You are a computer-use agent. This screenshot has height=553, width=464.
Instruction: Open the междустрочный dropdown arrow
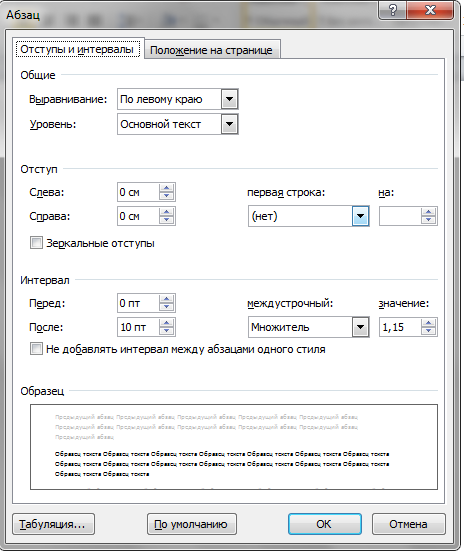[x=360, y=327]
